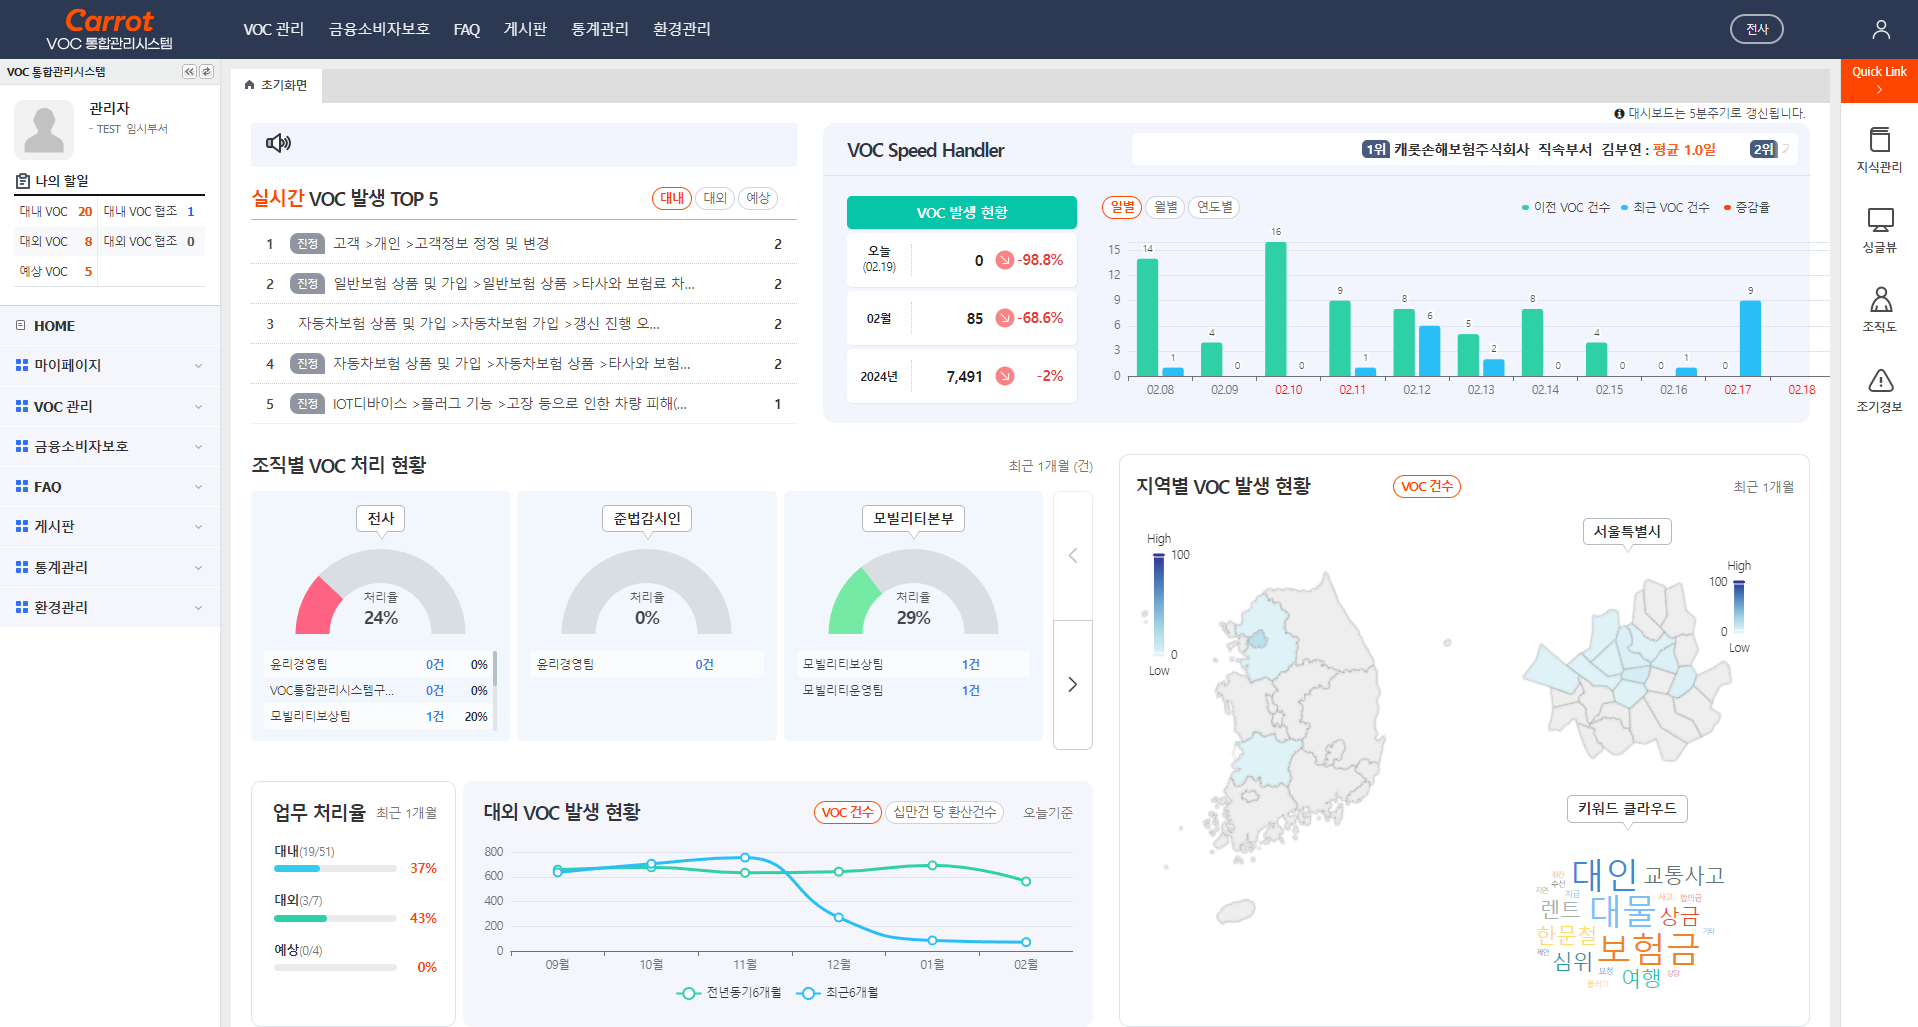Open the 조기경보 warning icon

(1879, 389)
